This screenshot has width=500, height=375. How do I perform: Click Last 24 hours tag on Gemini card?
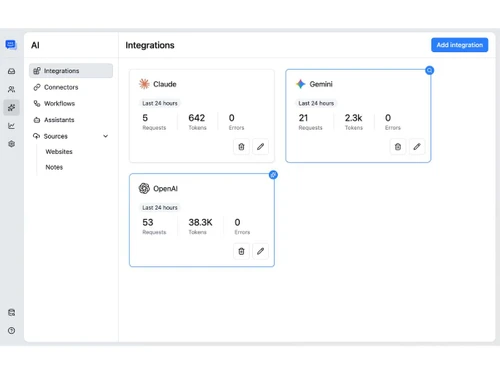click(x=316, y=103)
